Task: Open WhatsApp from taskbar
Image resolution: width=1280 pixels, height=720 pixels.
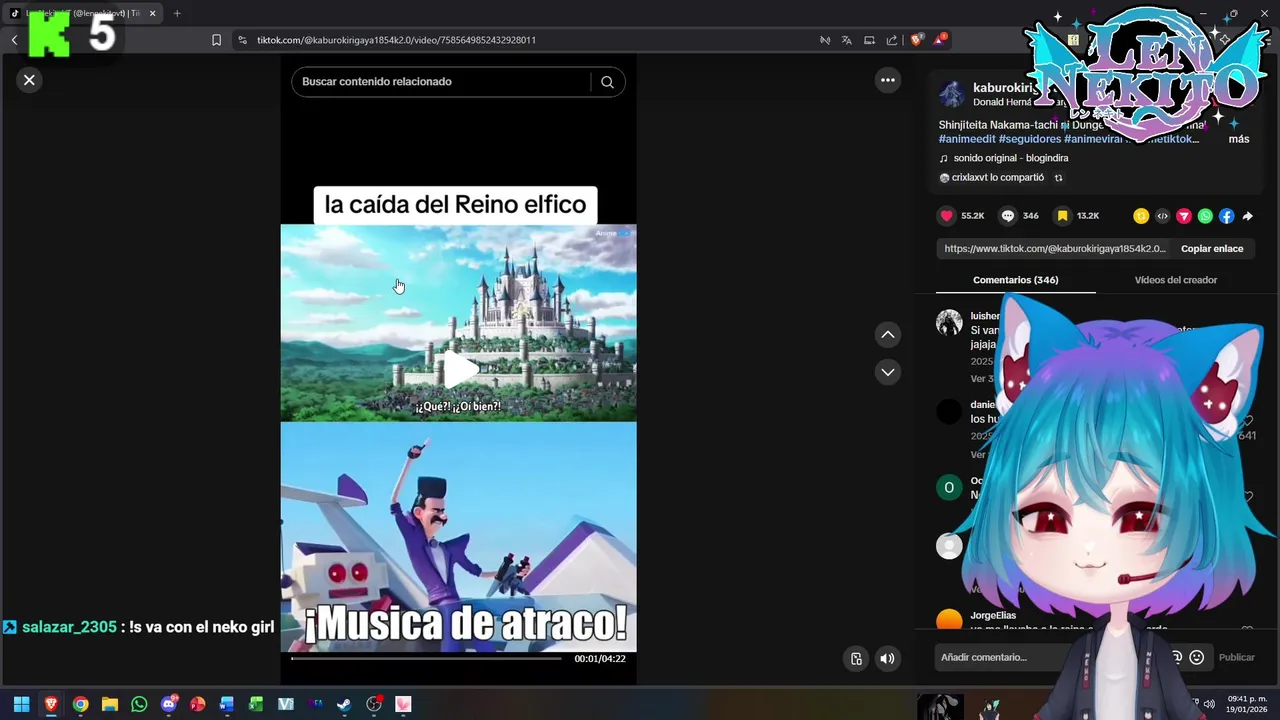Action: click(x=139, y=704)
